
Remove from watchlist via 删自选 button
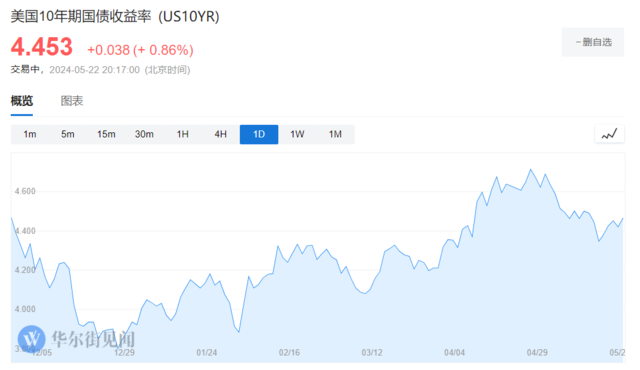[593, 42]
